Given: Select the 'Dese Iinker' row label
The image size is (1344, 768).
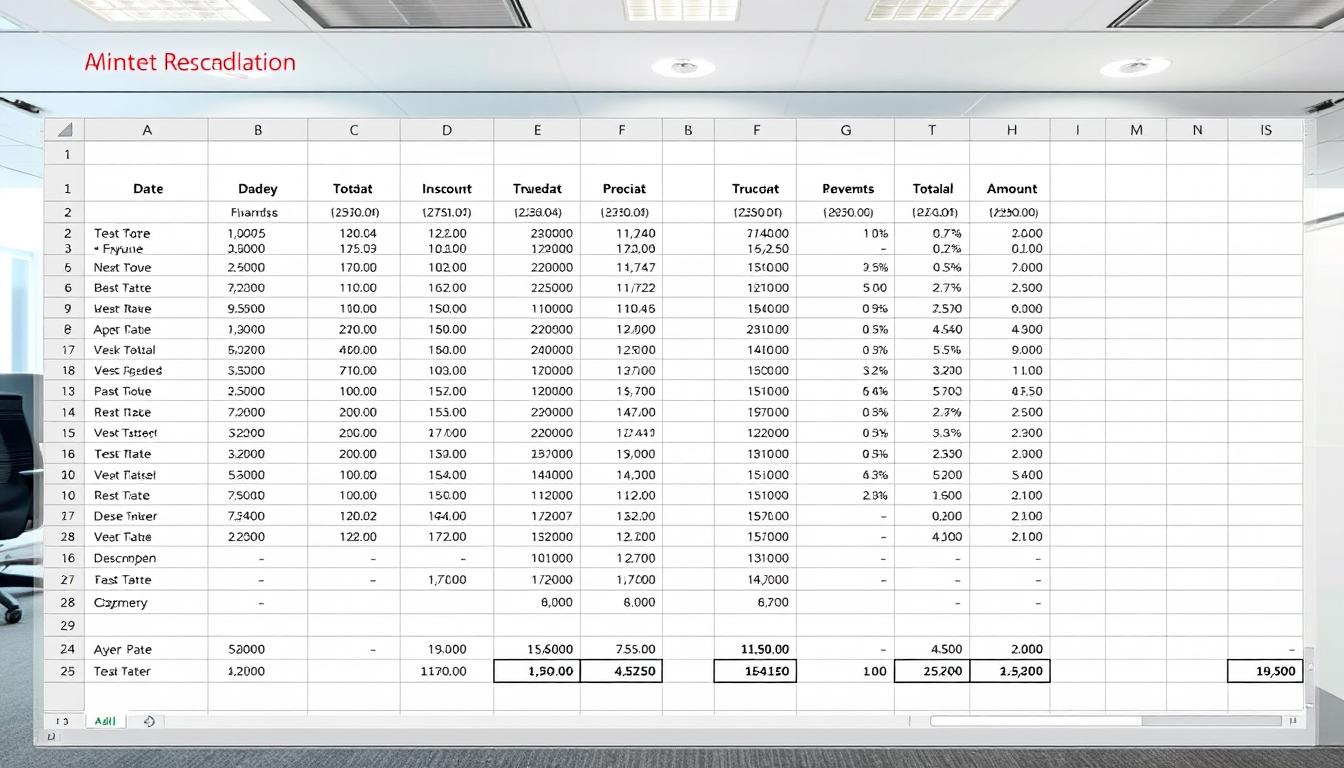Looking at the screenshot, I should coord(125,516).
